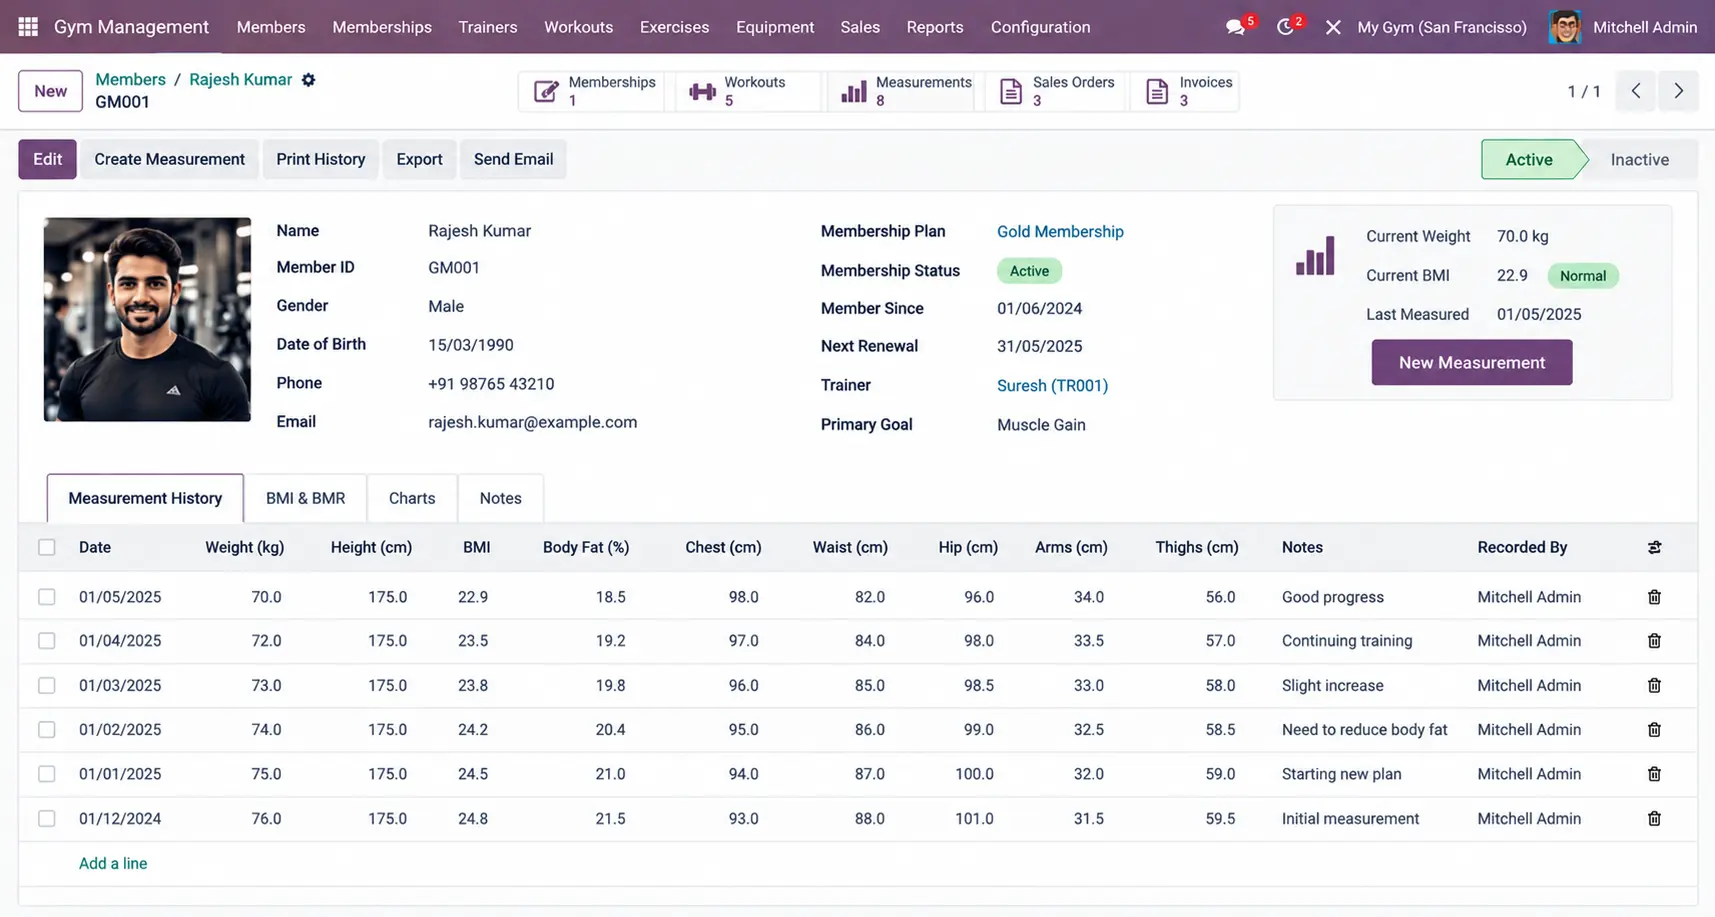Open My Gym (San Francisco) company switcher
Image resolution: width=1715 pixels, height=917 pixels.
pos(1441,27)
